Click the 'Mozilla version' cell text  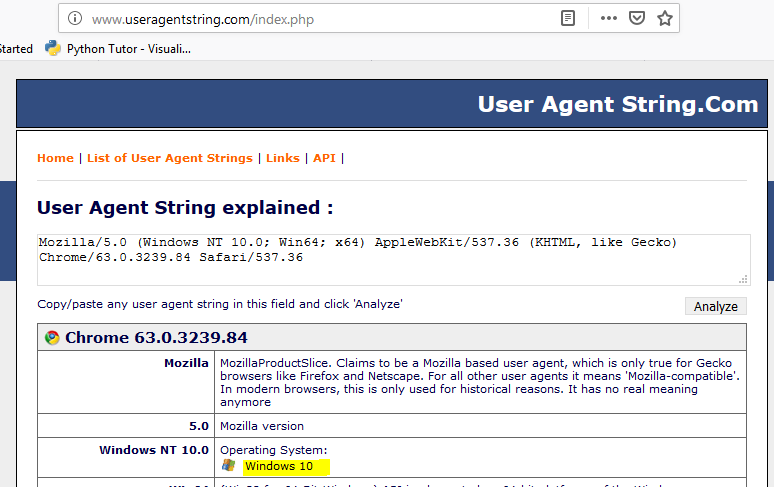(262, 426)
